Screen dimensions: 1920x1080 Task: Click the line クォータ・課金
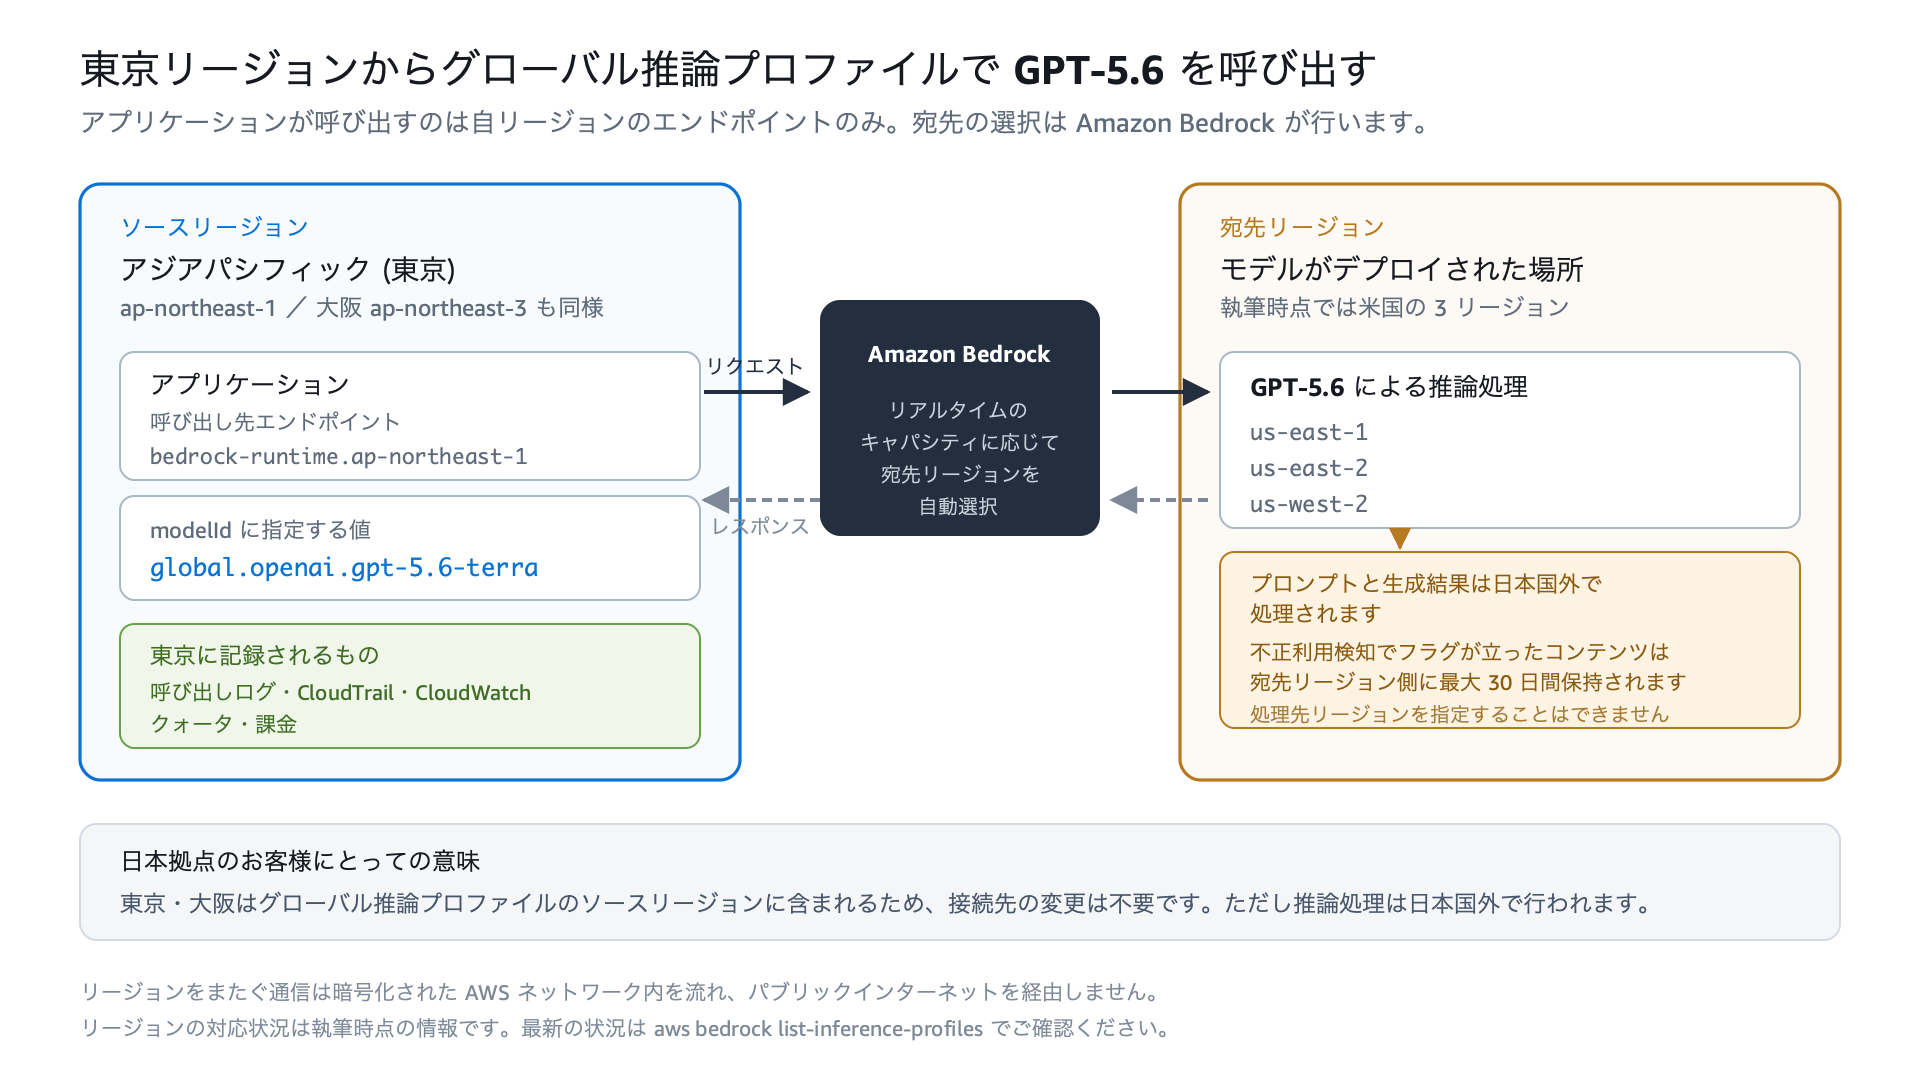point(223,724)
